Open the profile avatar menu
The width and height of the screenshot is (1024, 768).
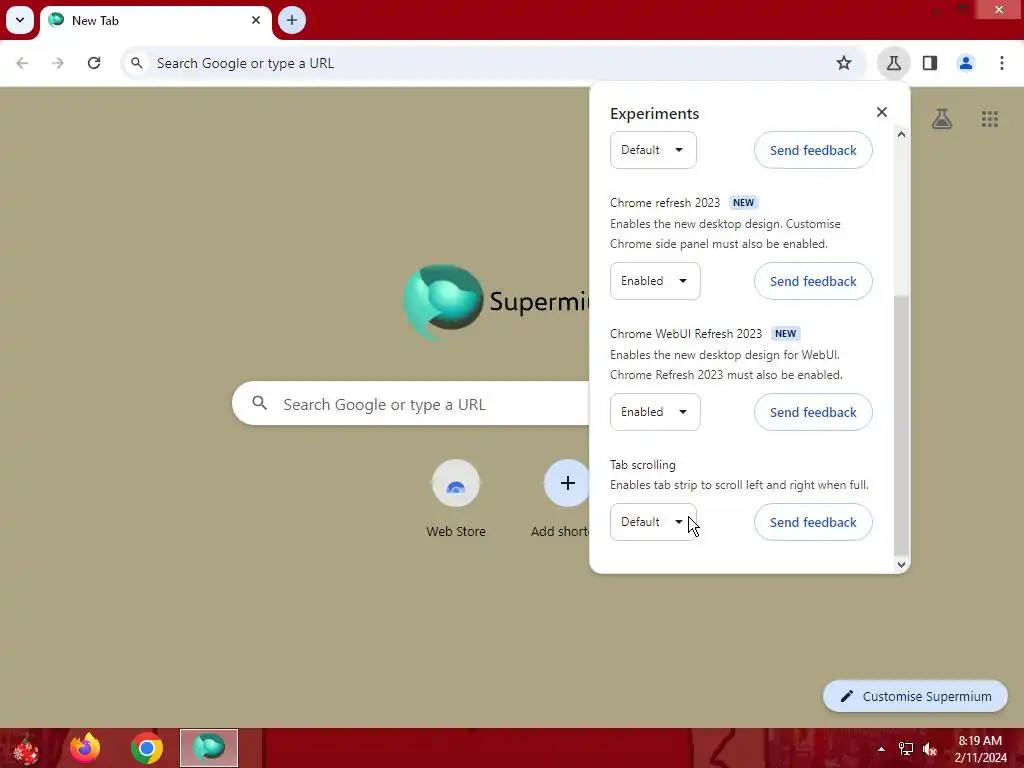point(966,63)
